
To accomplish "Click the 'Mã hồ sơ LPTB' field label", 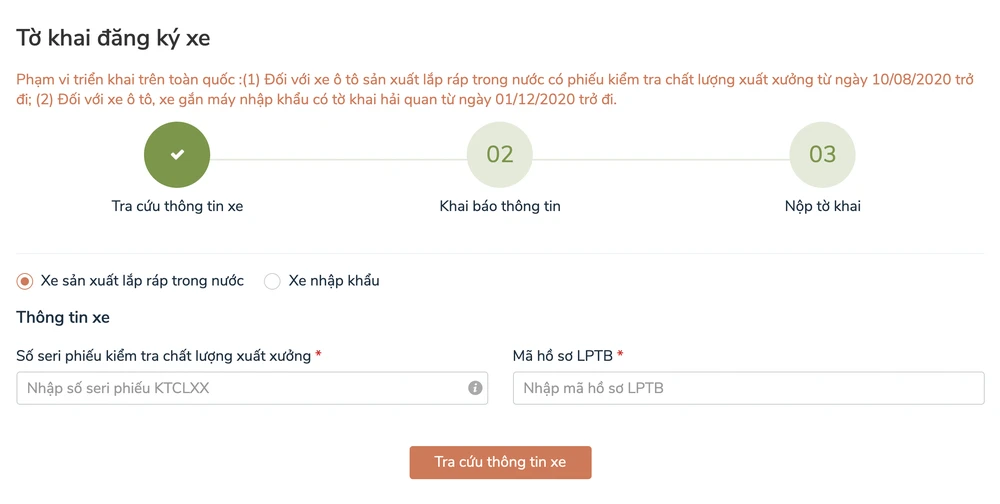I will [563, 355].
